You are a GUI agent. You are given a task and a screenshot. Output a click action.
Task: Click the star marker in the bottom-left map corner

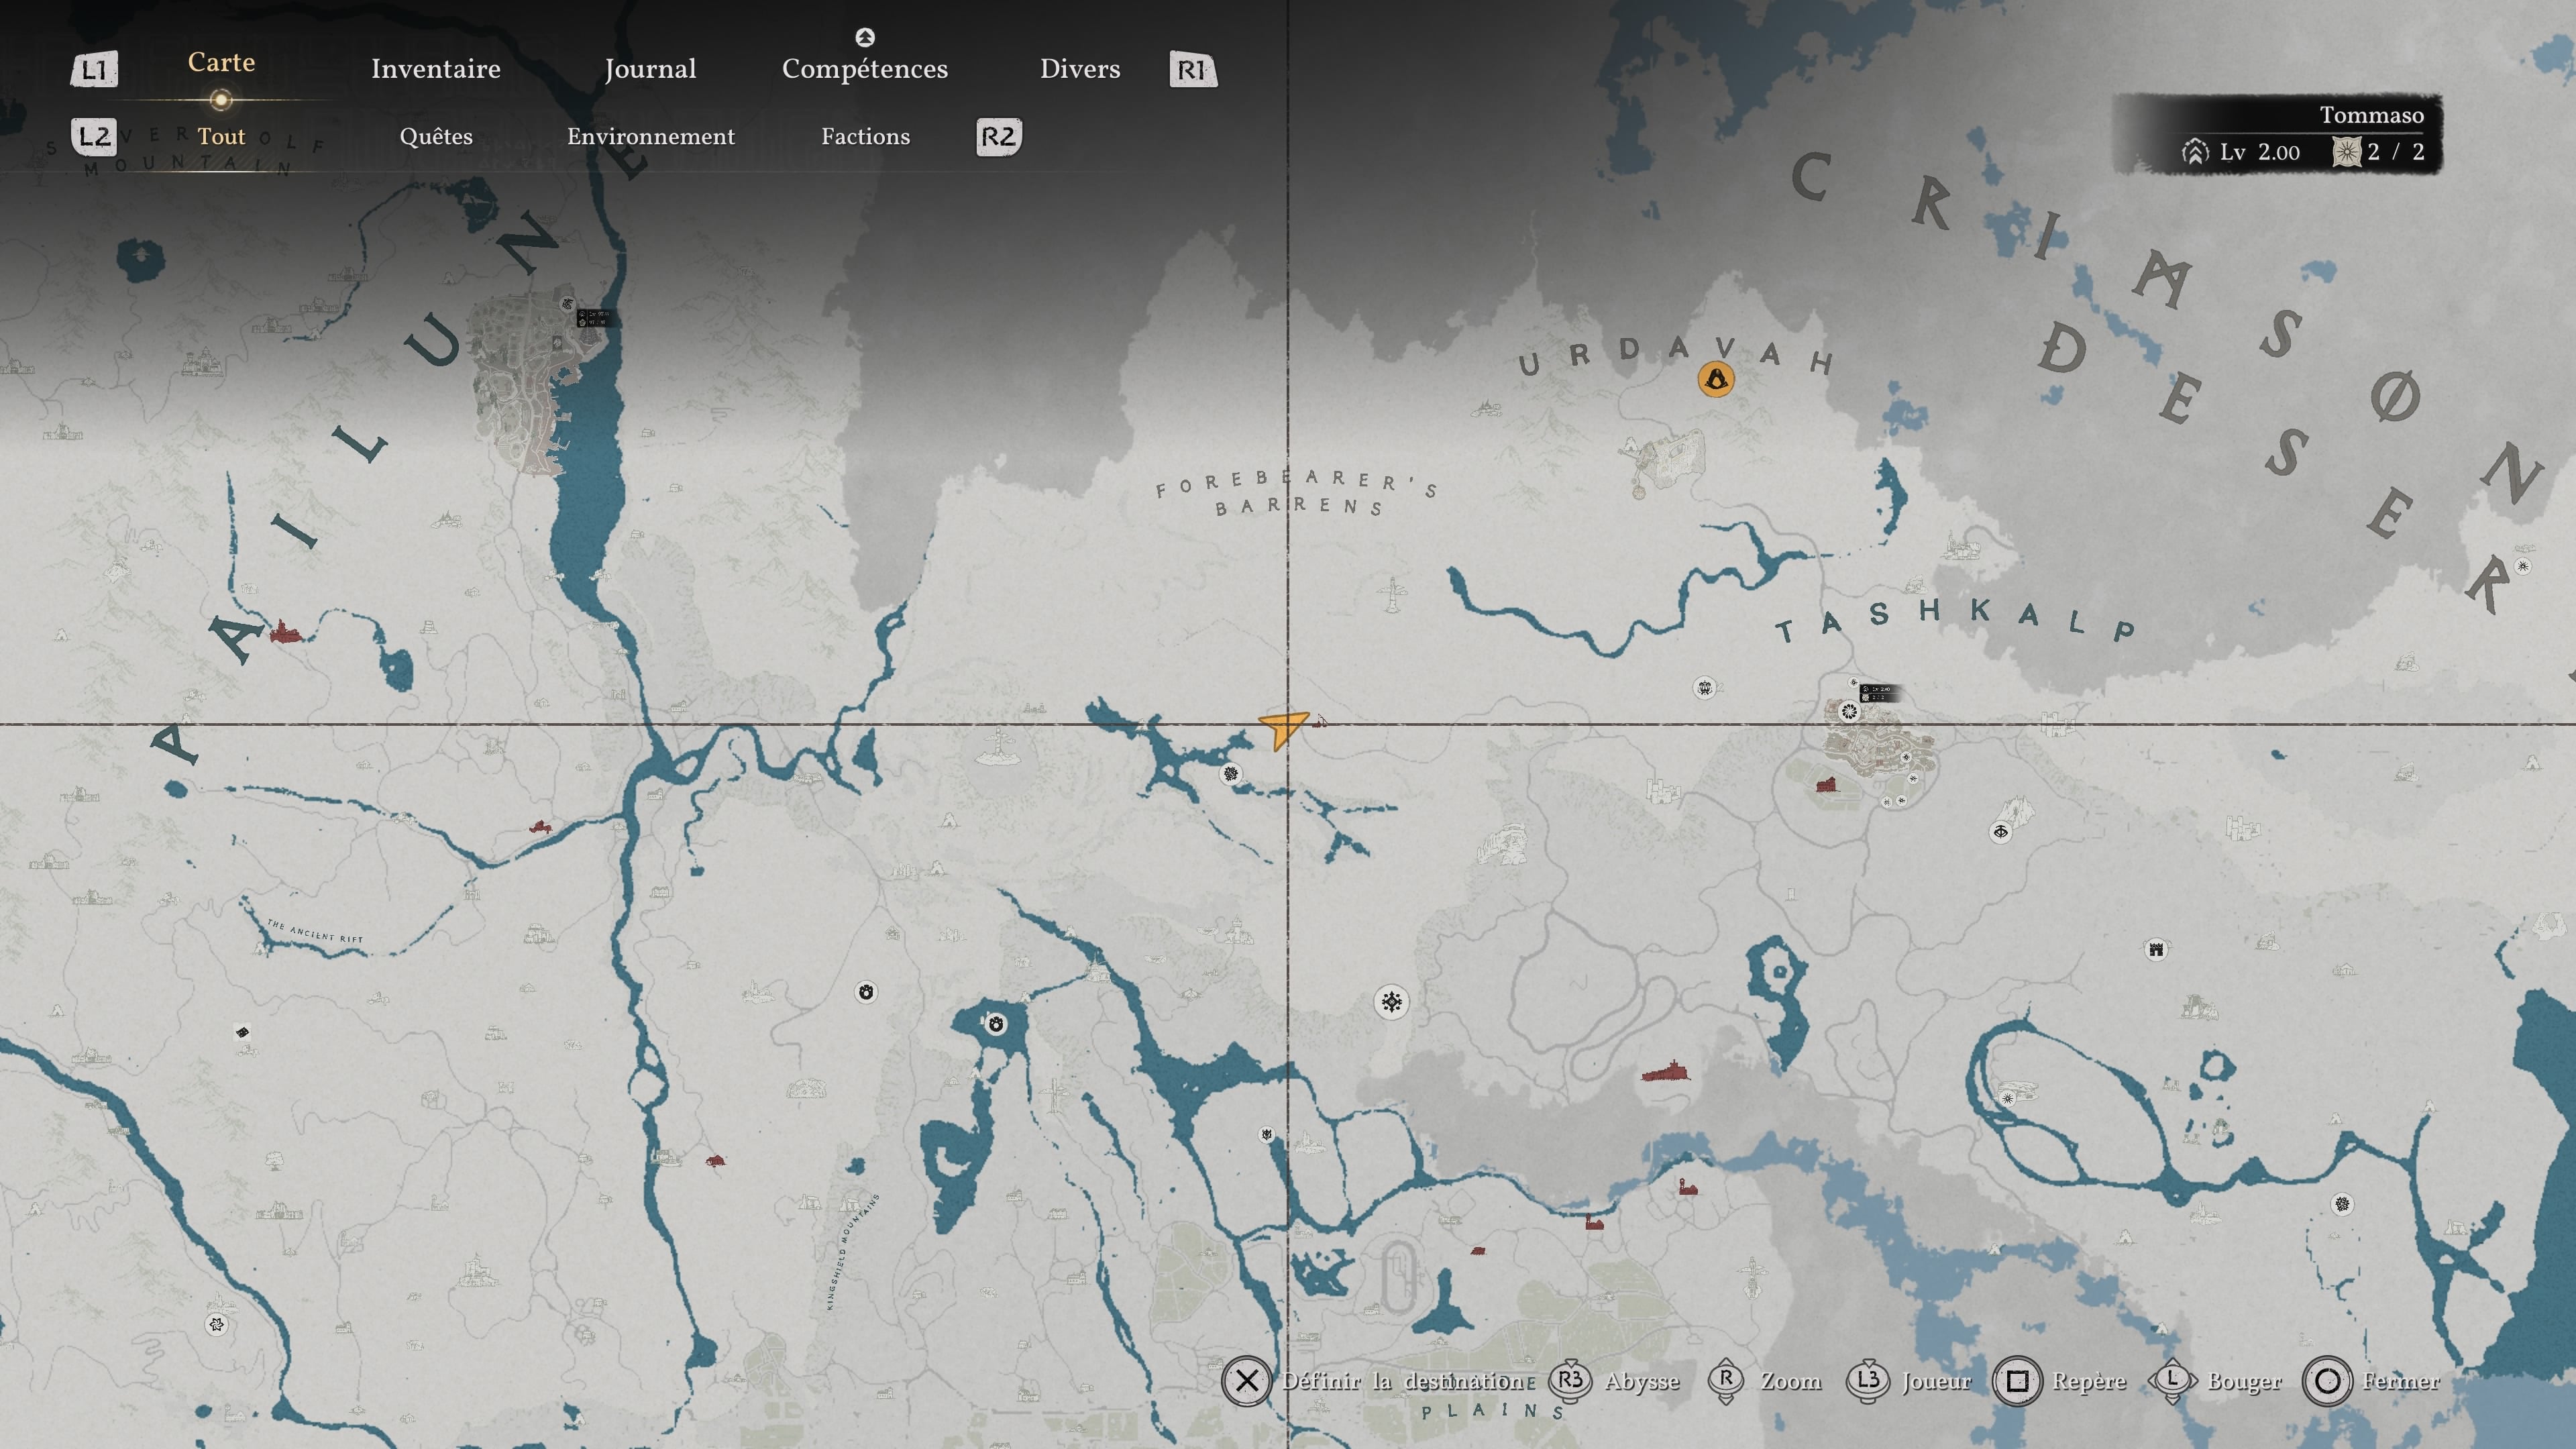pyautogui.click(x=216, y=1325)
